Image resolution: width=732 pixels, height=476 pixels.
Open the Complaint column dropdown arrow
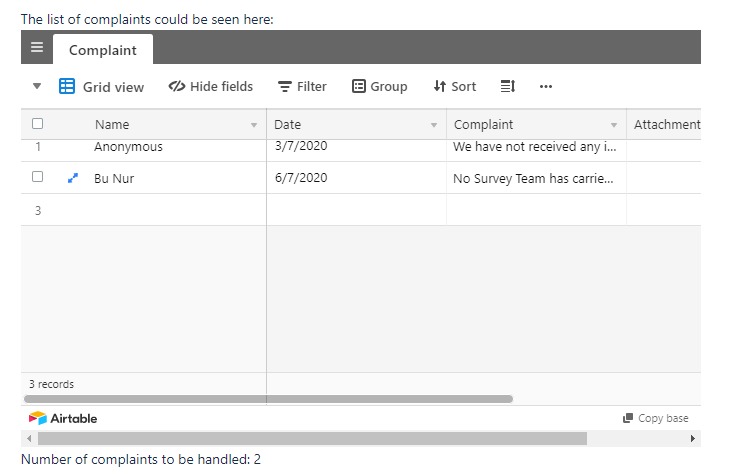614,125
